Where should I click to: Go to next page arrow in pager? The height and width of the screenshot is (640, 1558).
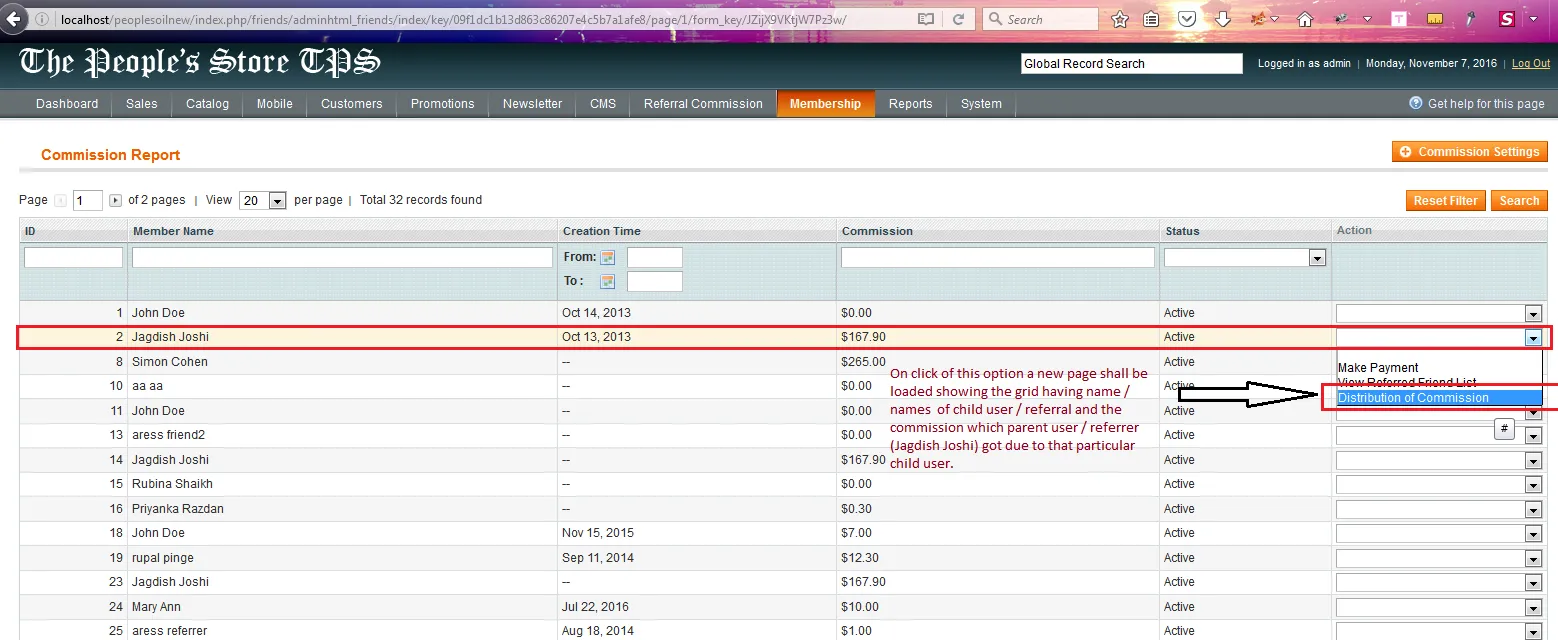[116, 201]
